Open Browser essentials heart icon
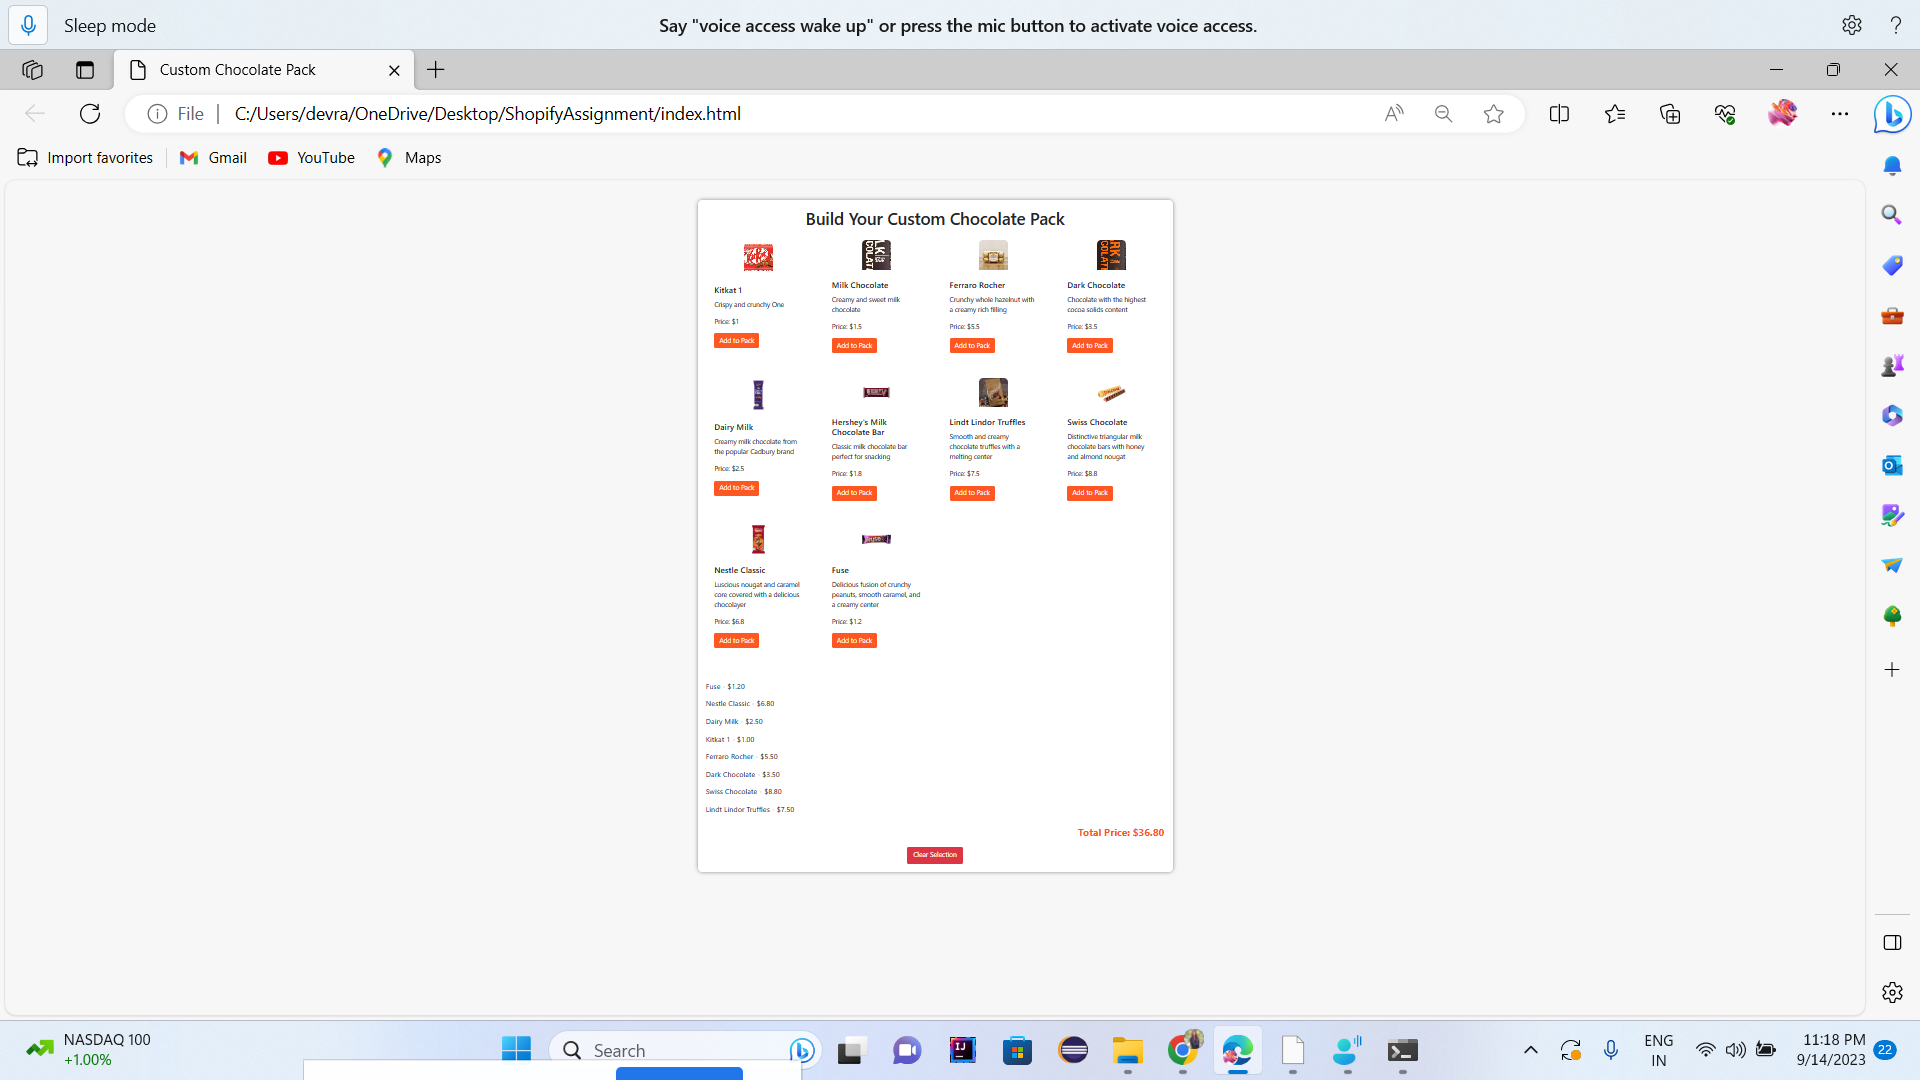 tap(1725, 113)
